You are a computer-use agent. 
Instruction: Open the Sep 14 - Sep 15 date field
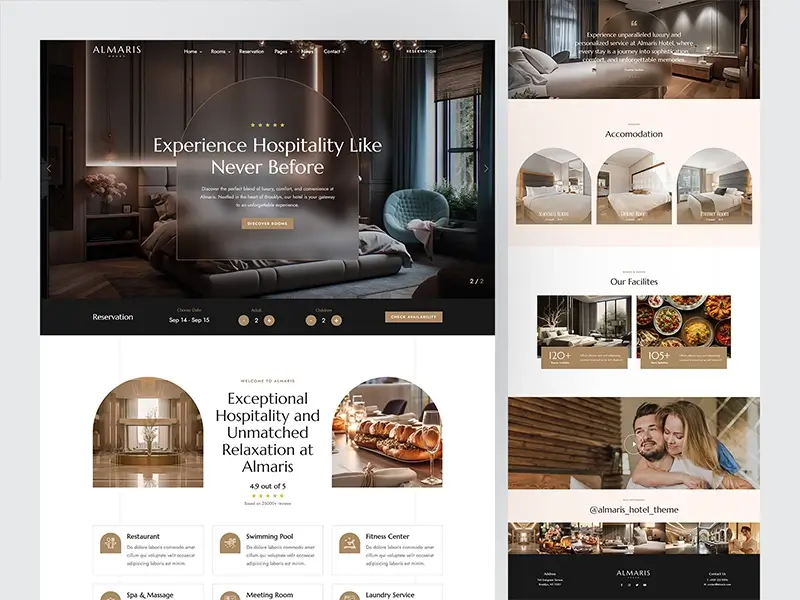tap(189, 320)
